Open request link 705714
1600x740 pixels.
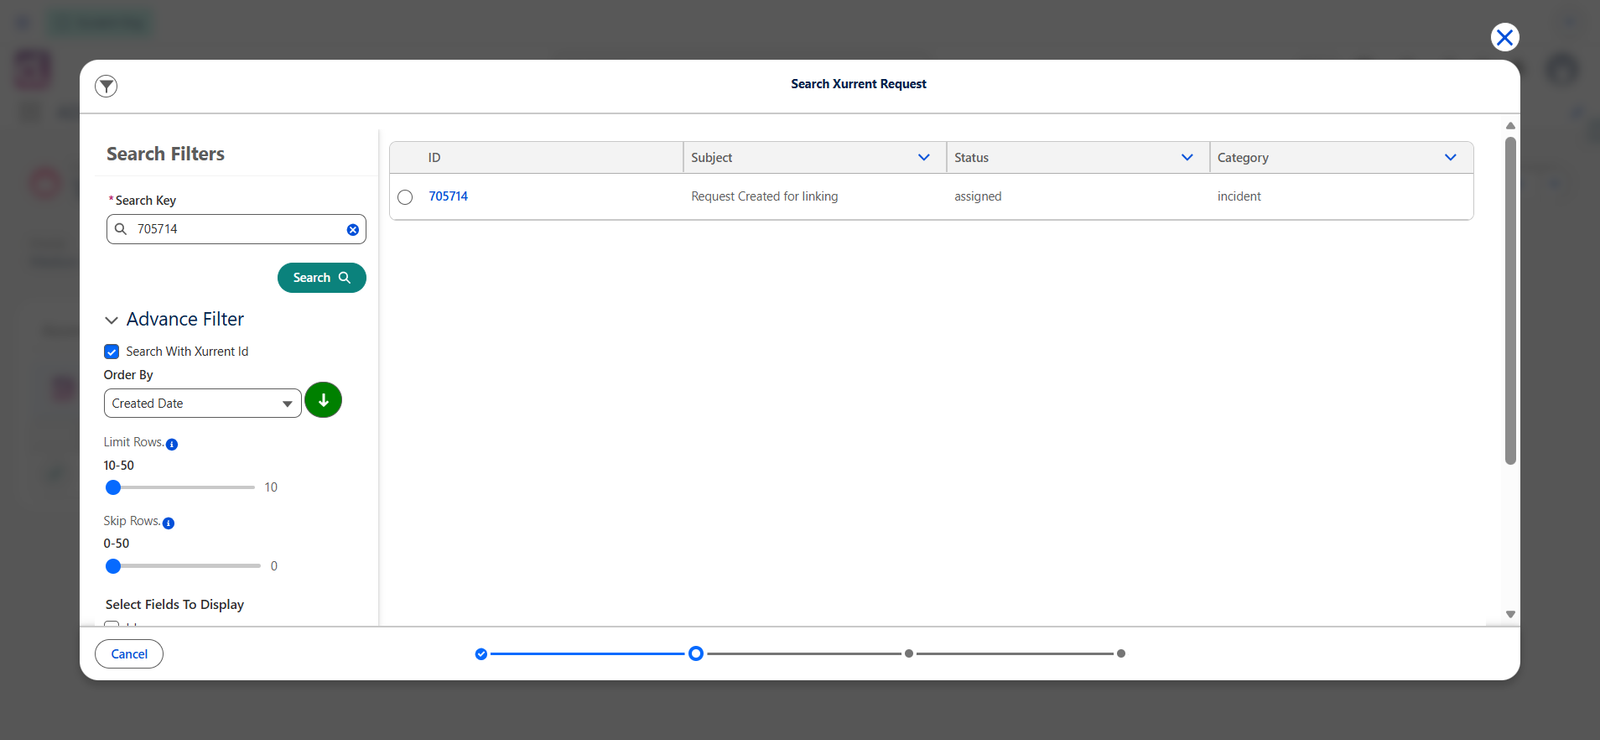448,197
